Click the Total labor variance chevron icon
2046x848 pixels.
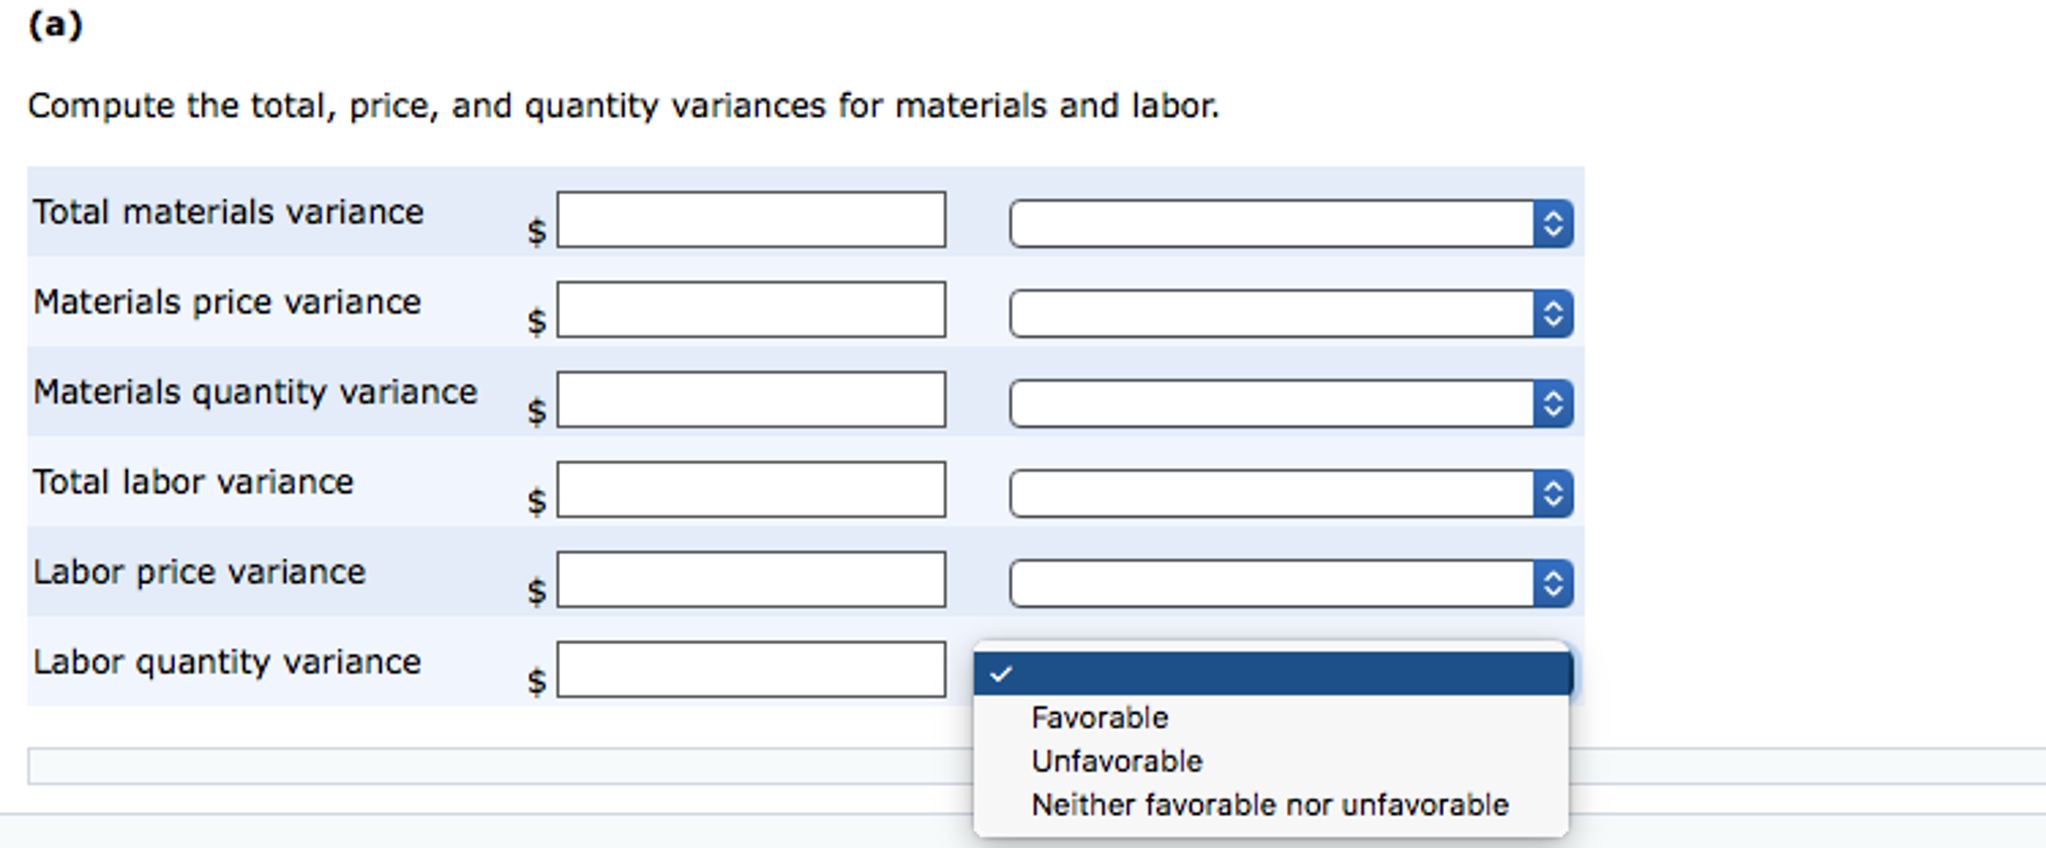coord(1551,492)
